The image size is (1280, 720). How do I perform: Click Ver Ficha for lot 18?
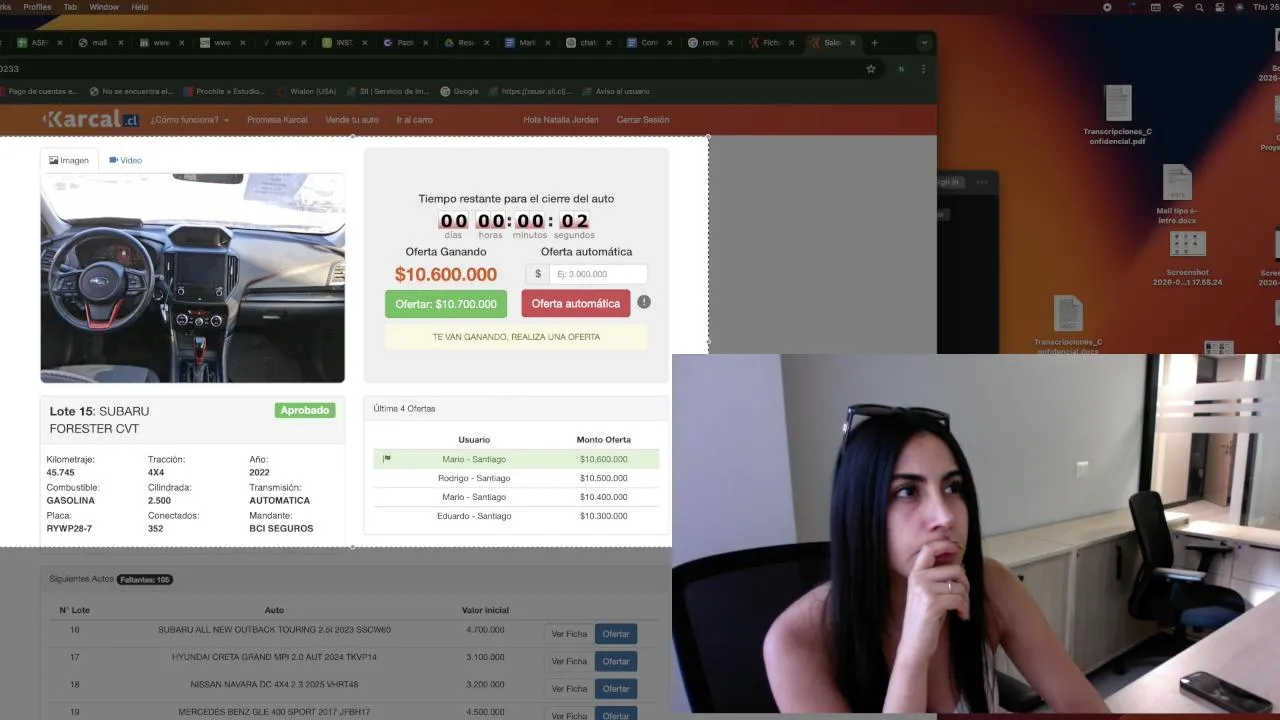pyautogui.click(x=569, y=689)
